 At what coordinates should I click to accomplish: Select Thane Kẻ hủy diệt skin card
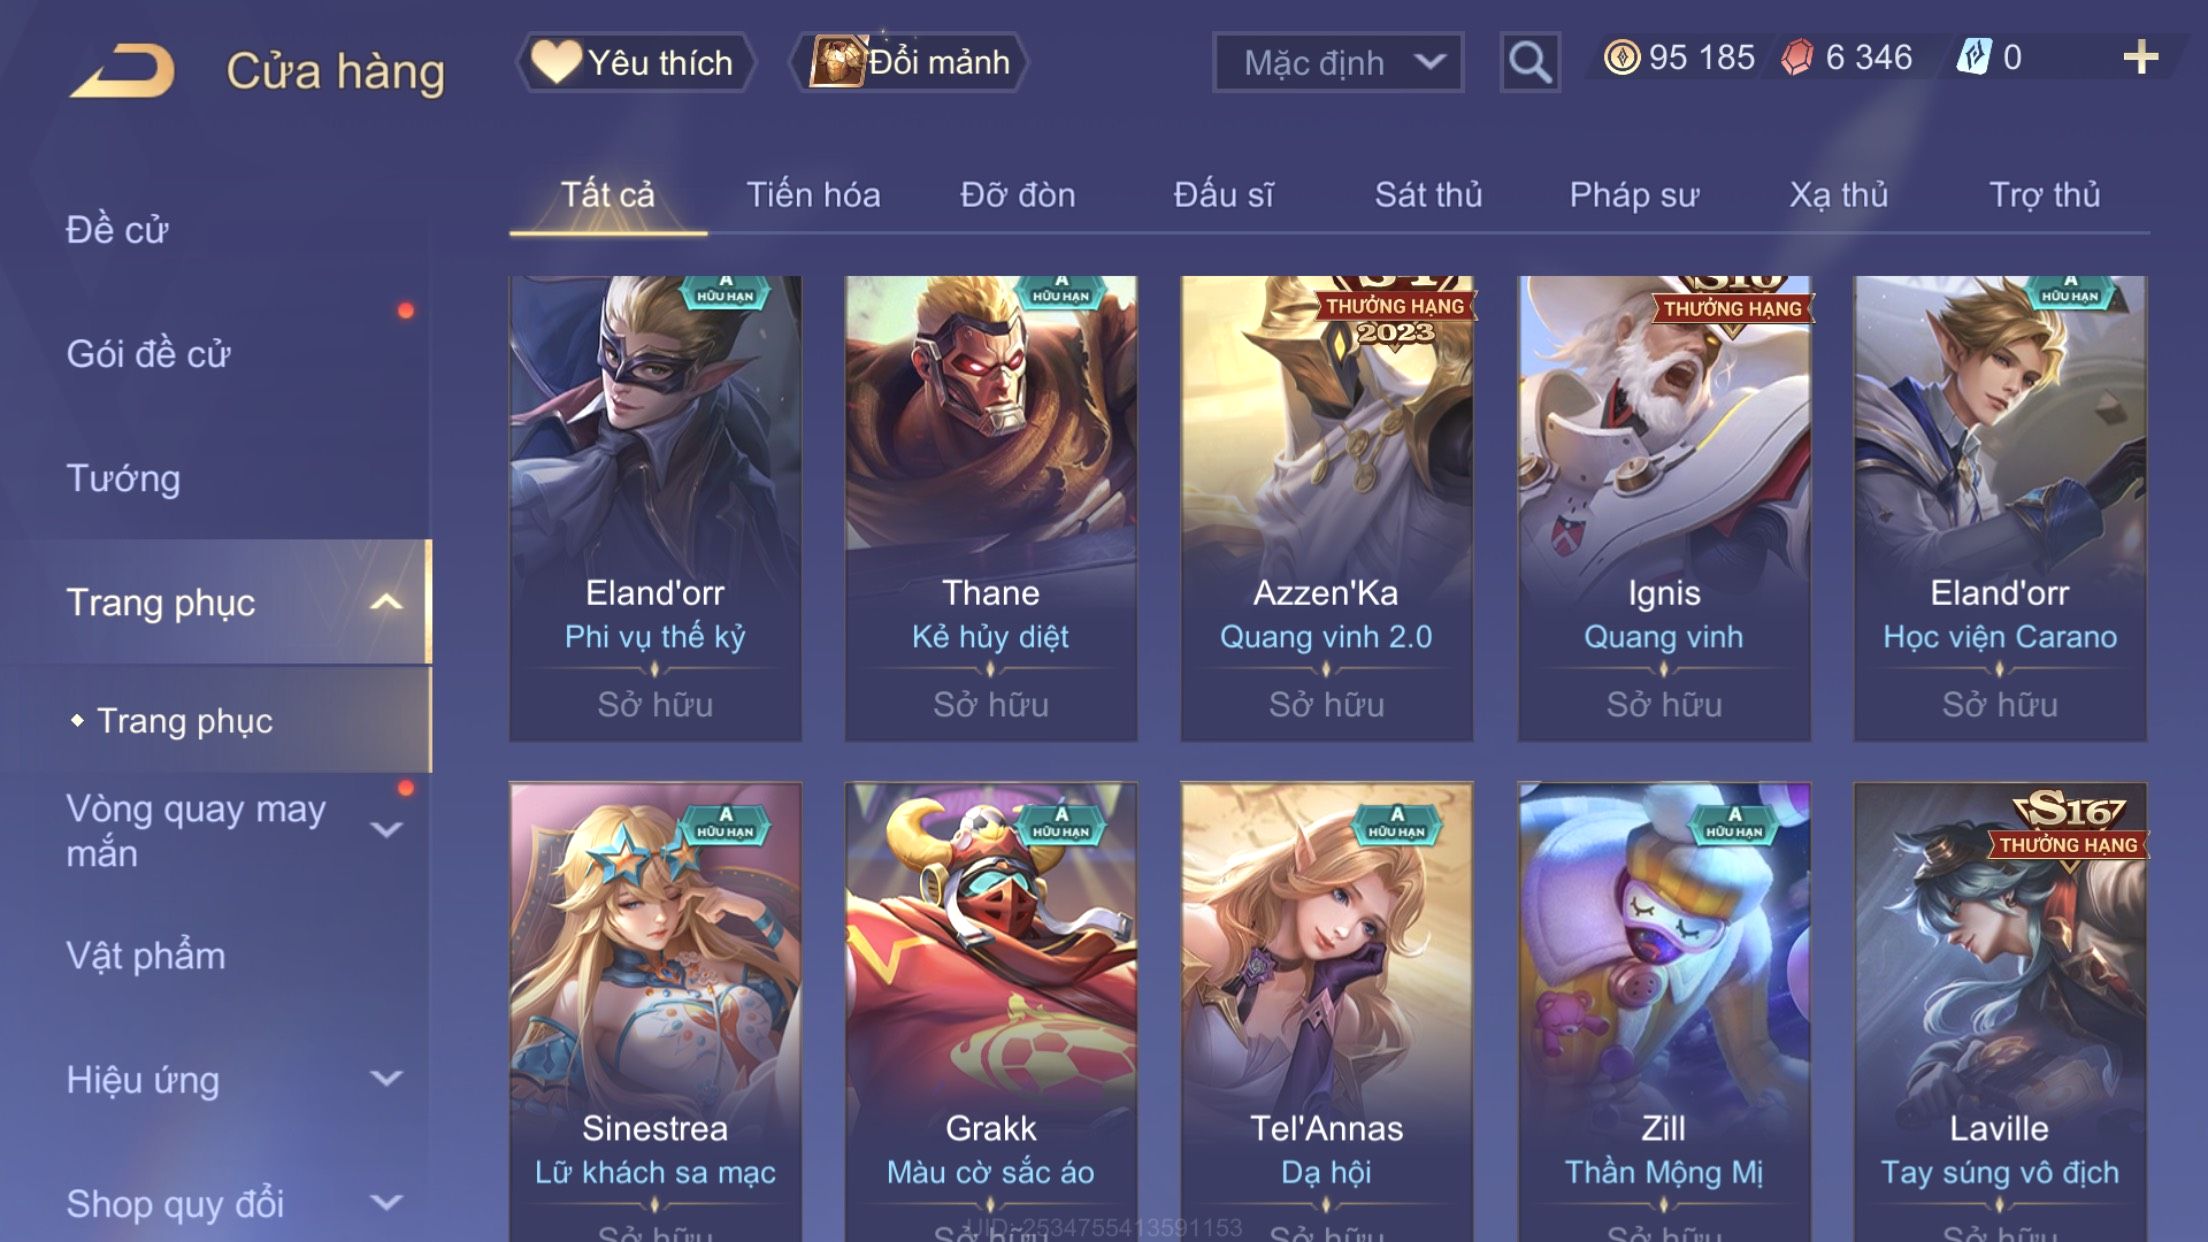click(991, 509)
